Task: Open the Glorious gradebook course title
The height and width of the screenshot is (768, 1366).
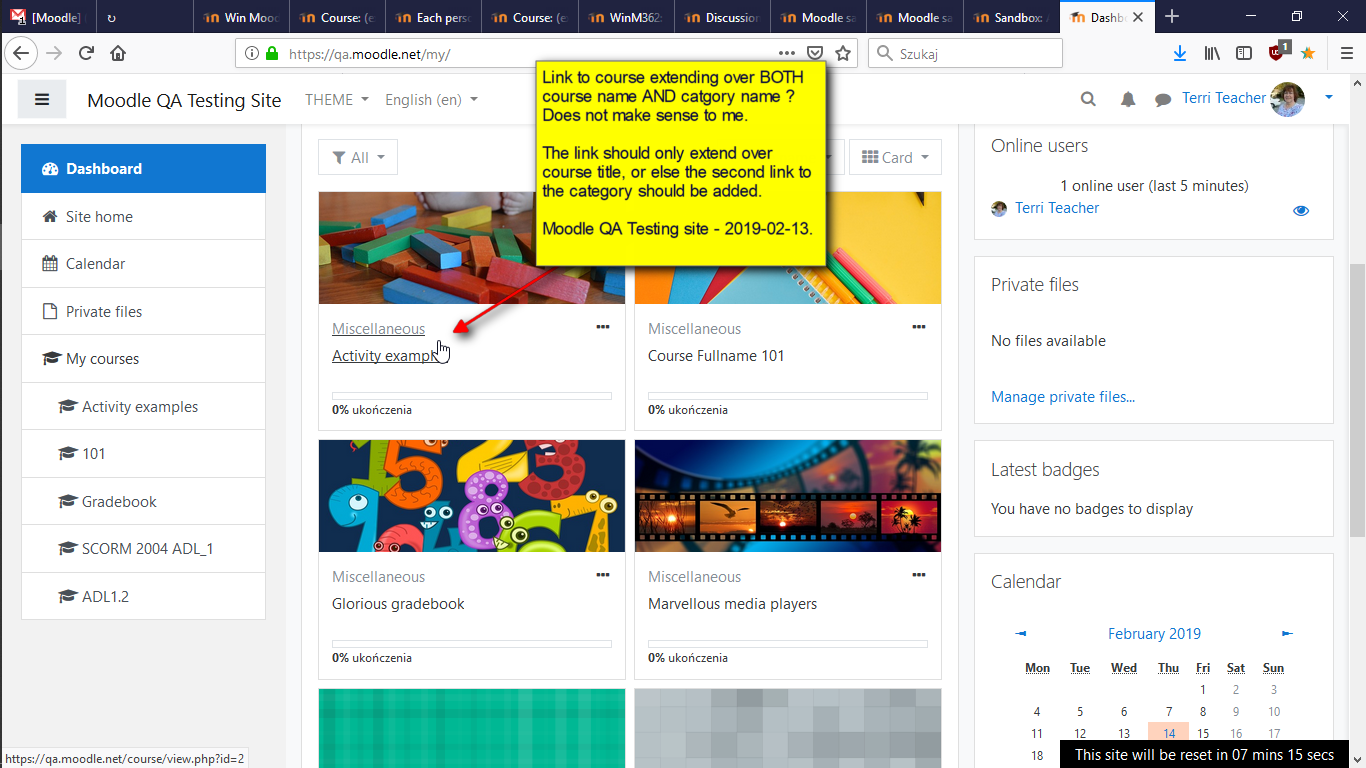Action: coord(398,604)
